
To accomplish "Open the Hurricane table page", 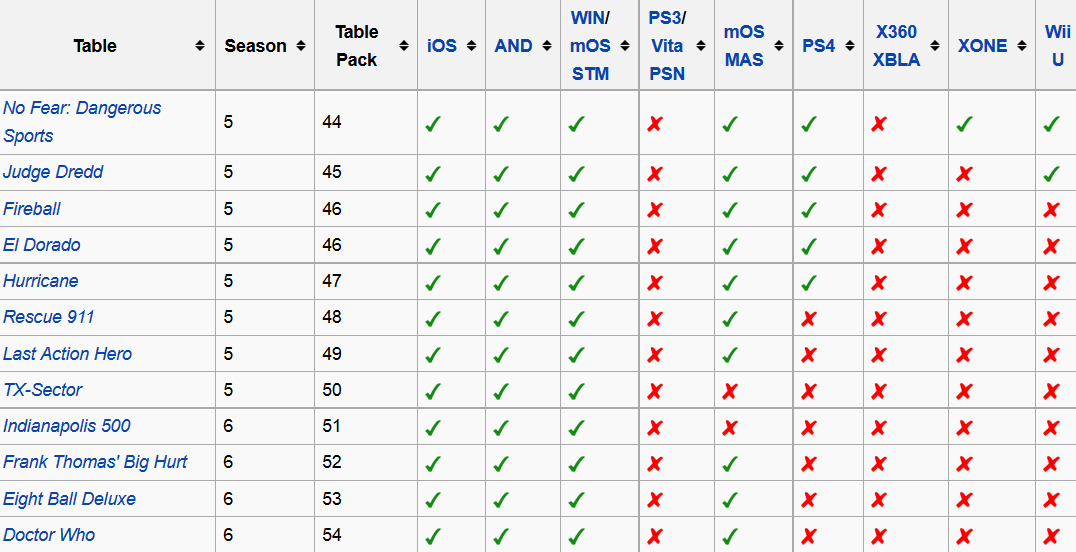I will (41, 281).
